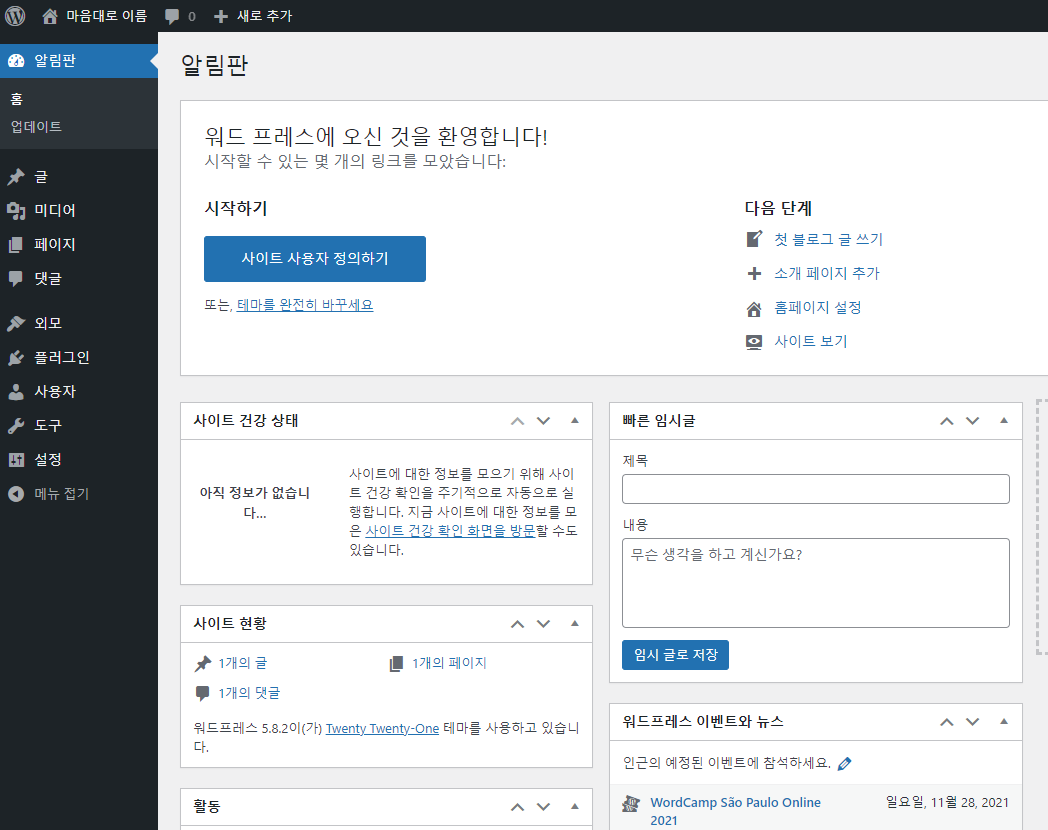Click the 새로 추가 plus icon
1048x830 pixels.
[221, 16]
